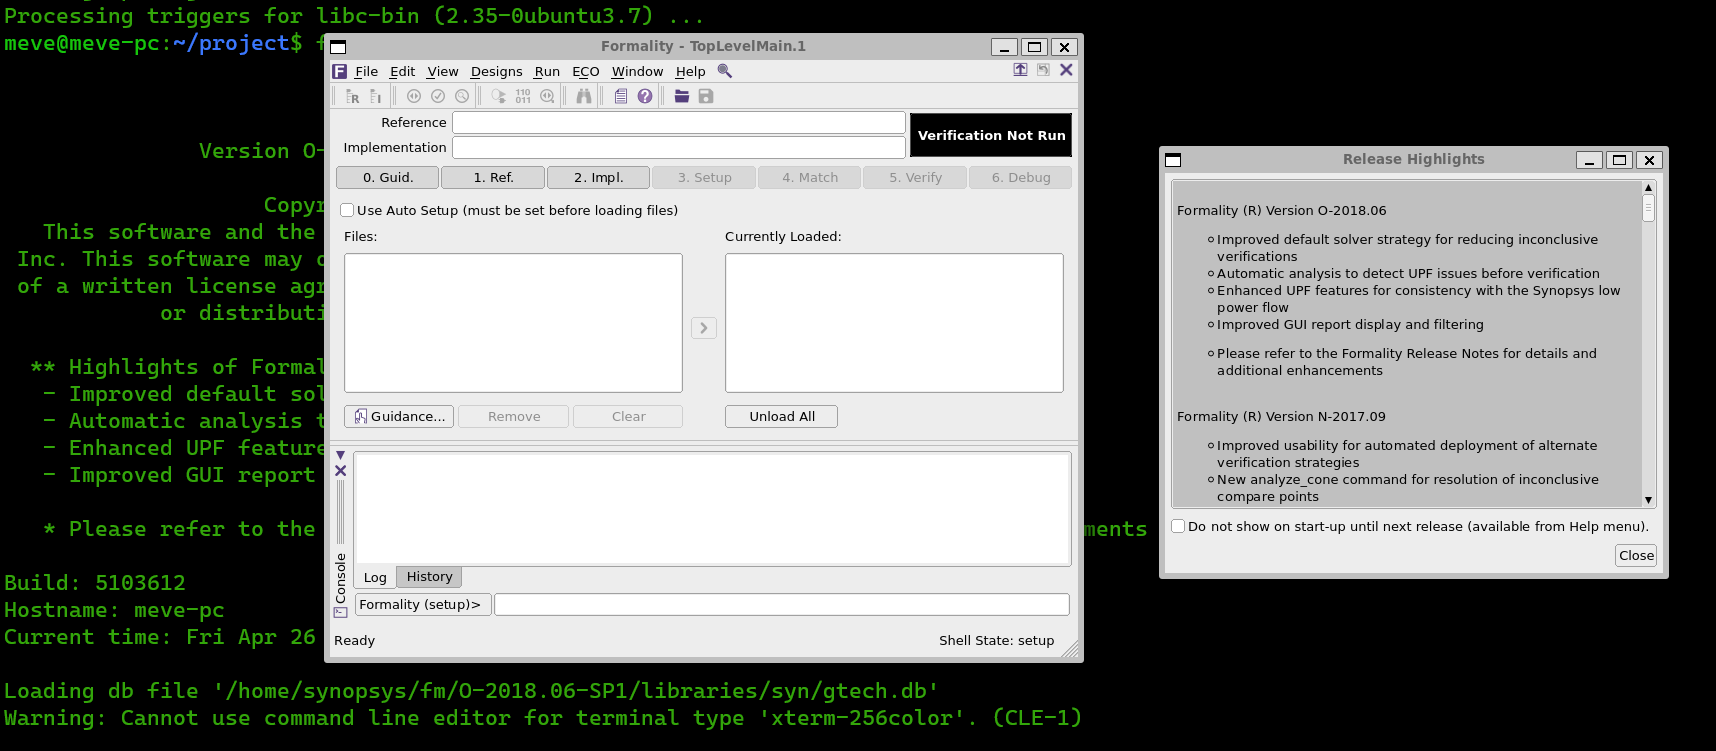Open the Help menu
The height and width of the screenshot is (751, 1716).
tap(690, 71)
